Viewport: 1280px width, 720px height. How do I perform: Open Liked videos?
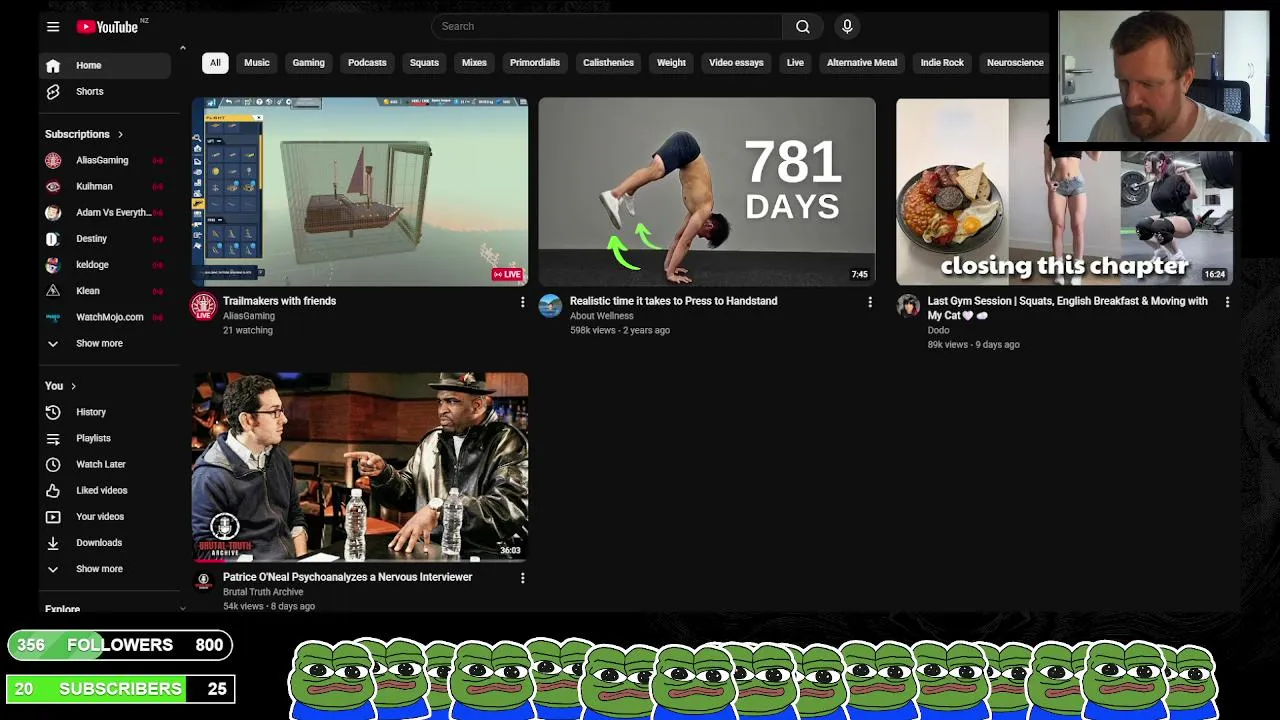click(x=105, y=490)
